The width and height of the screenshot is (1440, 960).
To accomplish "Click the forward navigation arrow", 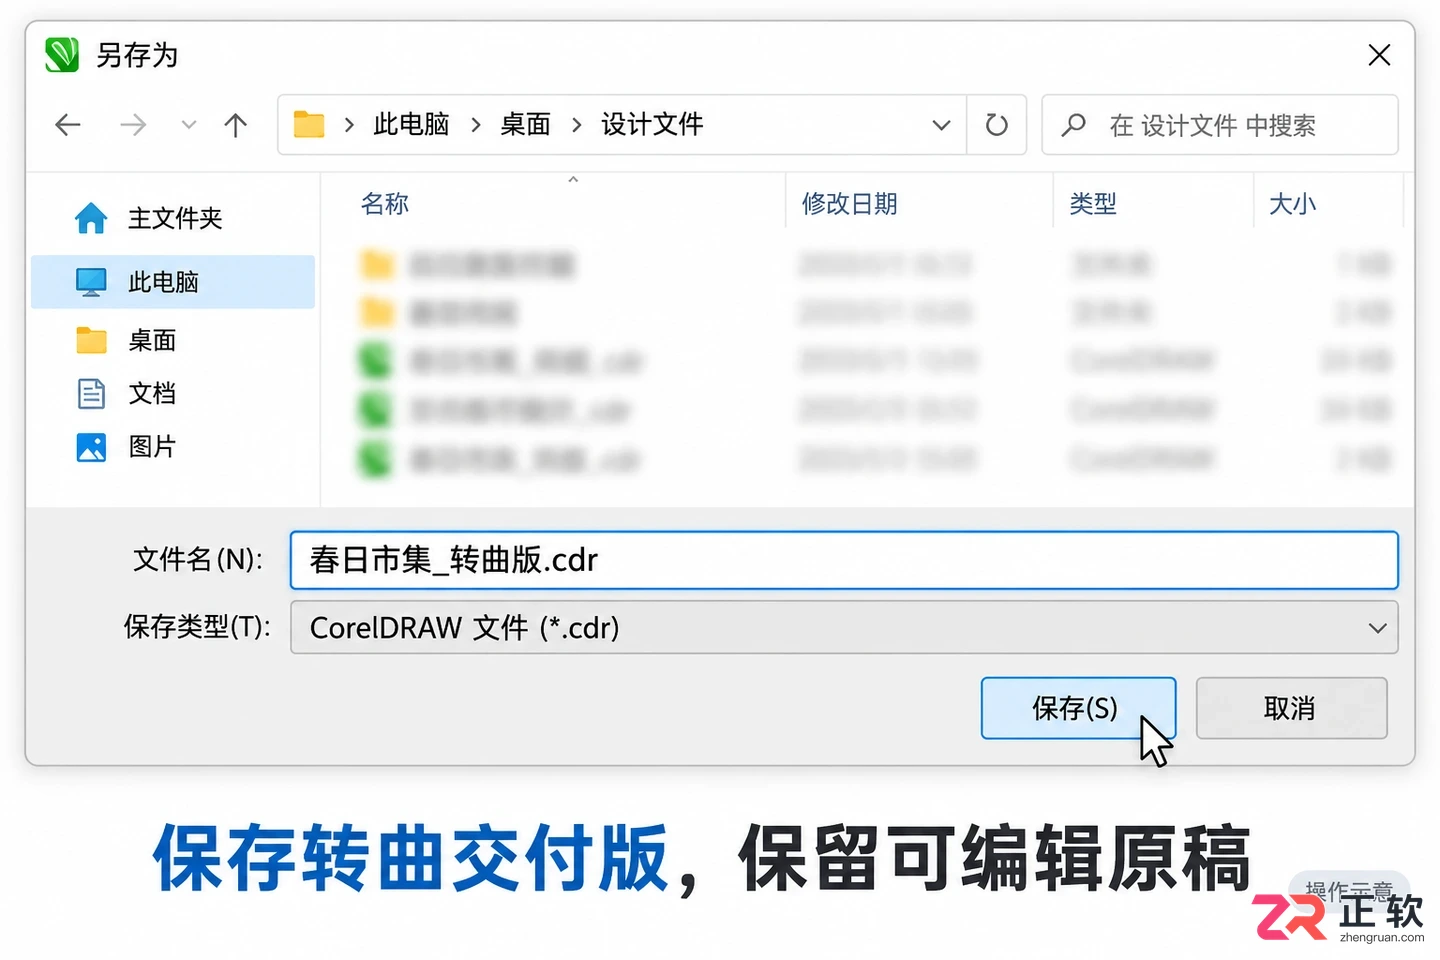I will click(x=133, y=125).
